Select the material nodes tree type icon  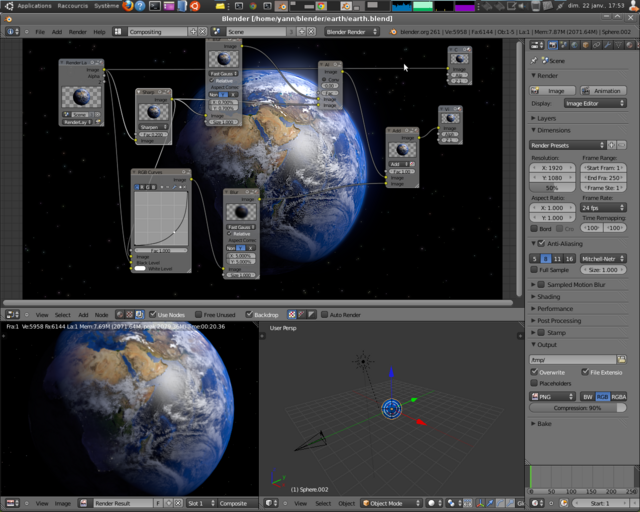120,315
